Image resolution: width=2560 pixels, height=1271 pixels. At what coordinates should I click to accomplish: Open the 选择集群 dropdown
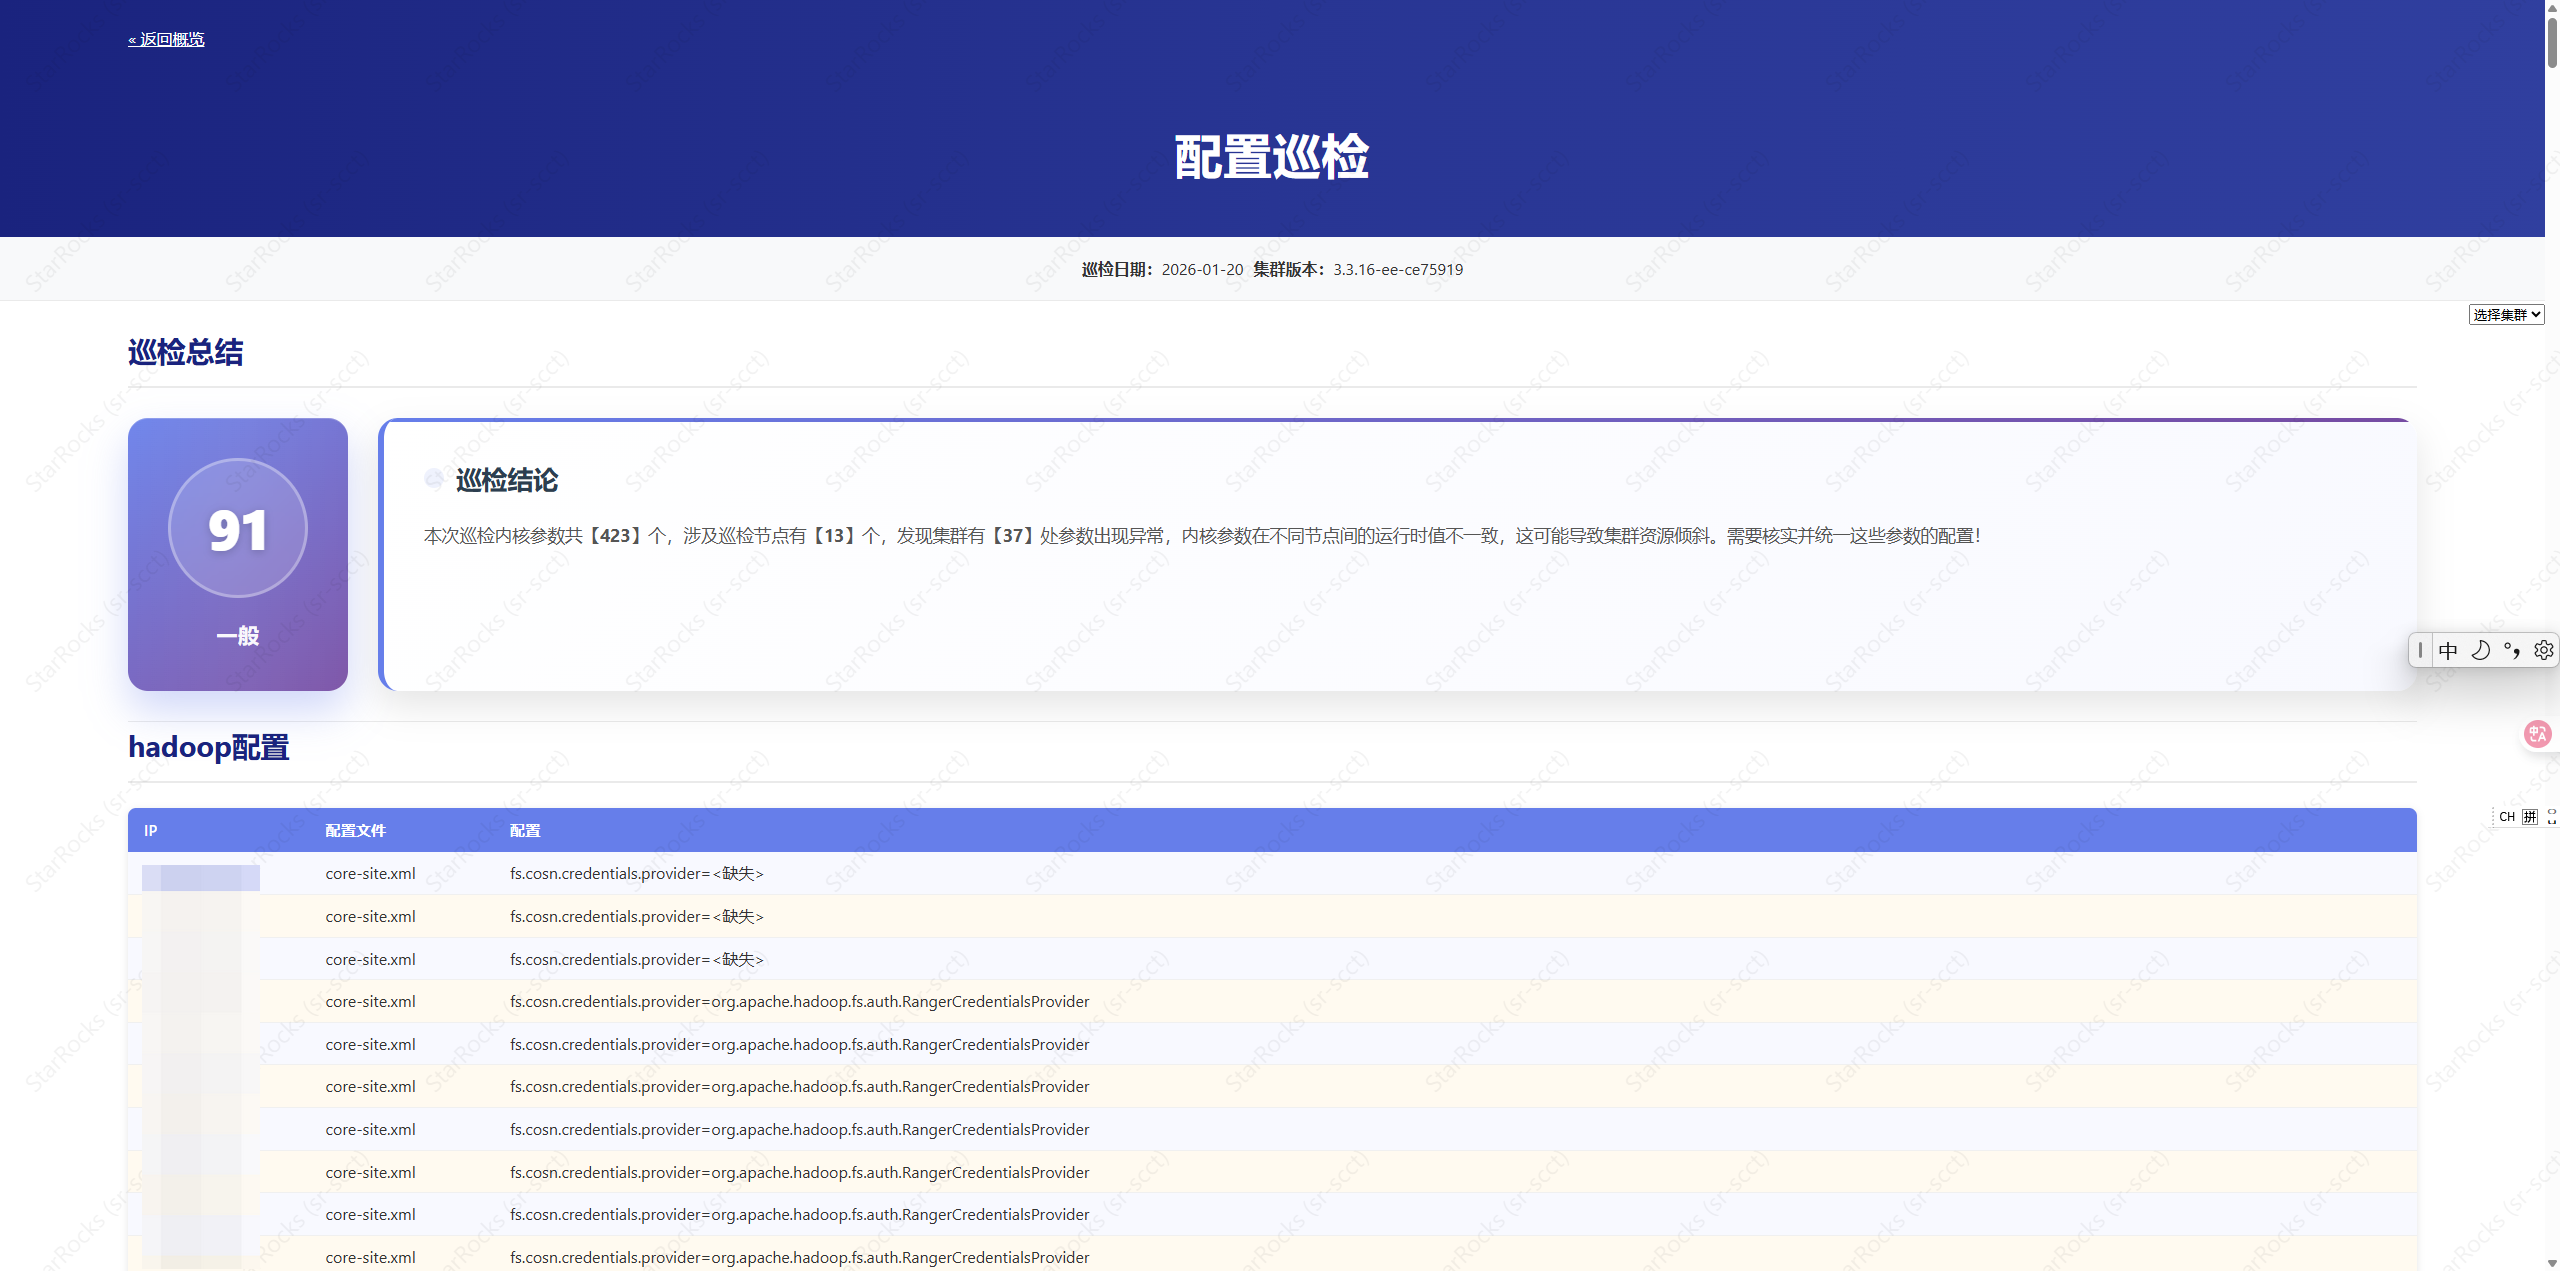tap(2506, 315)
